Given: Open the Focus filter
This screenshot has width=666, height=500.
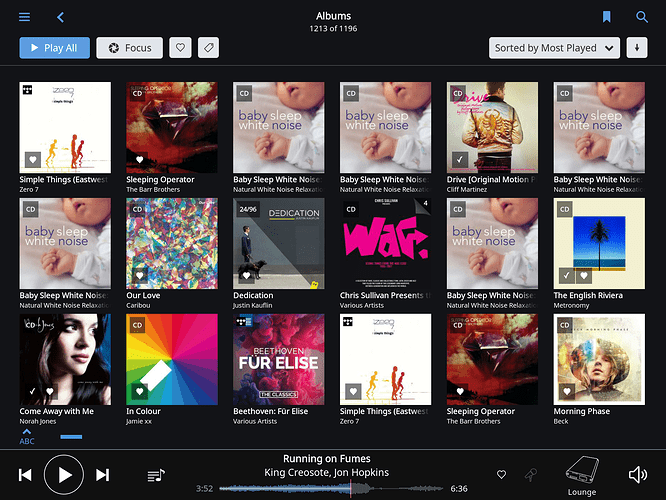Looking at the screenshot, I should click(130, 48).
